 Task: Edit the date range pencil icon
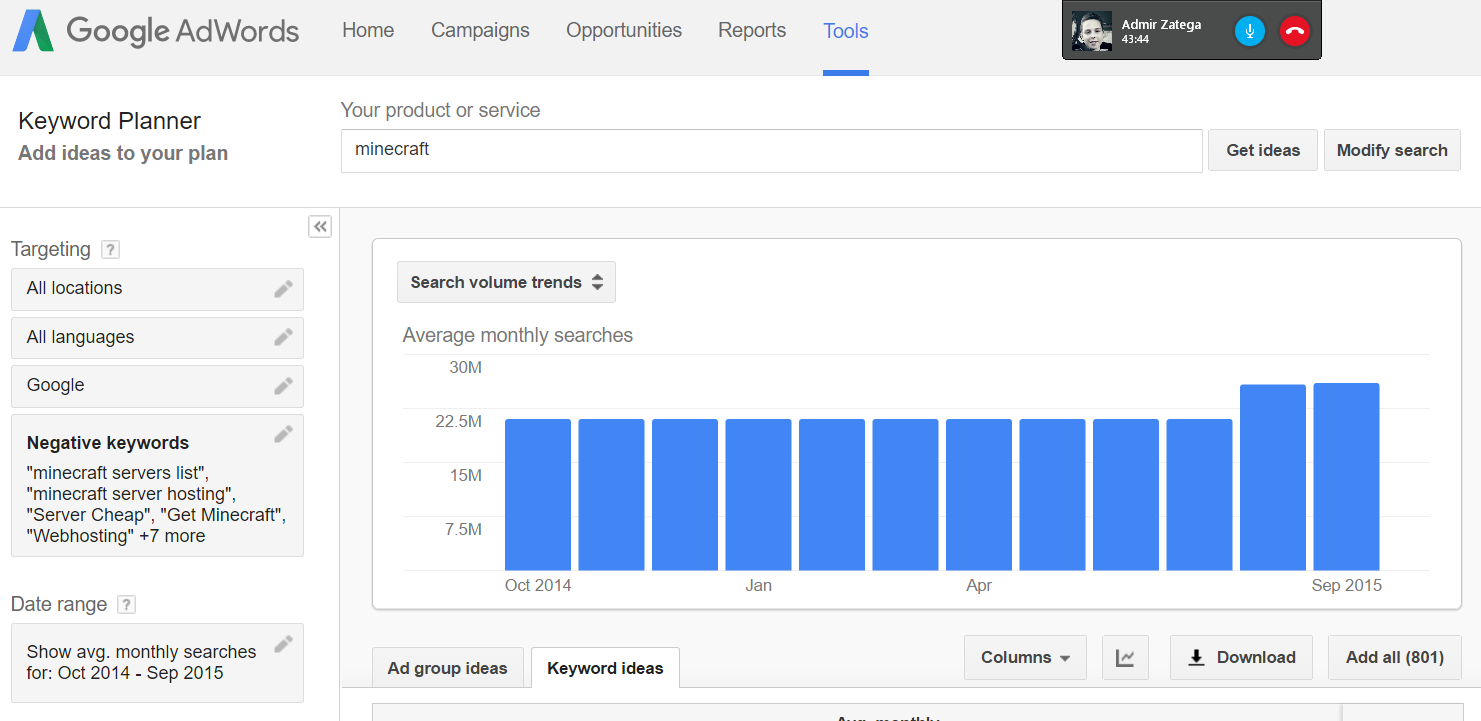coord(284,644)
